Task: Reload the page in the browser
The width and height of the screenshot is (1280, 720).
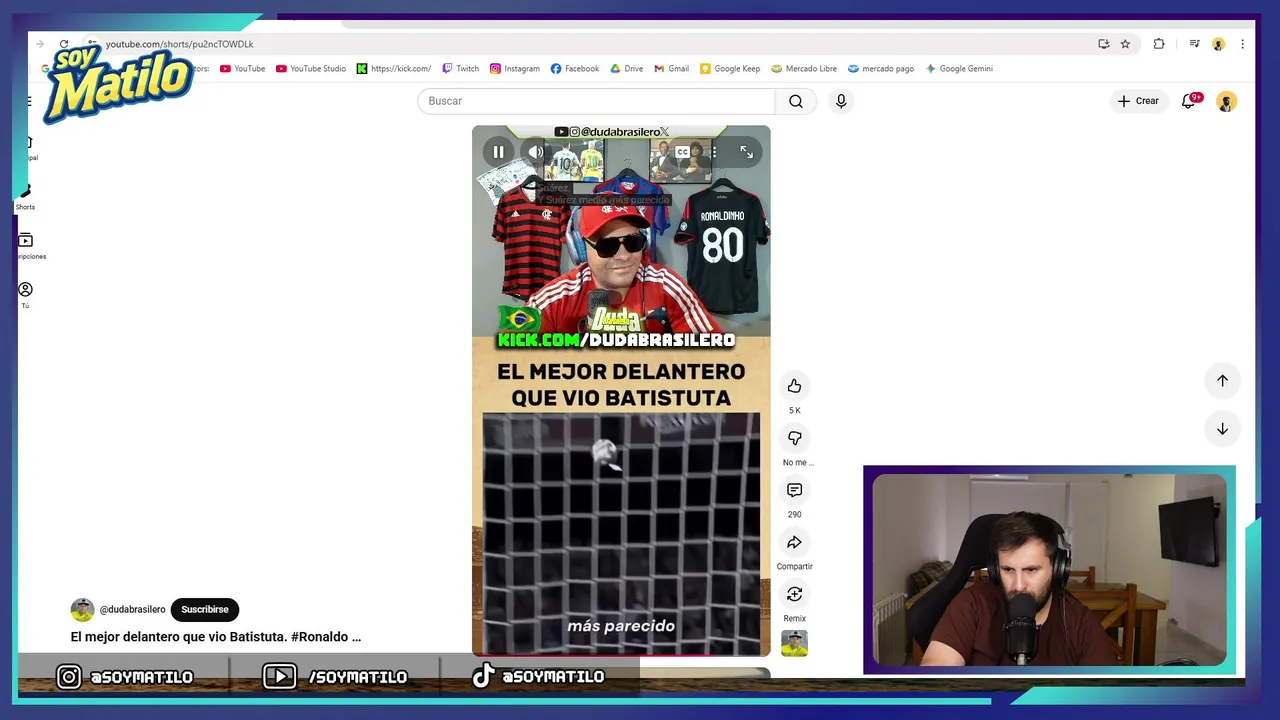Action: pos(64,44)
